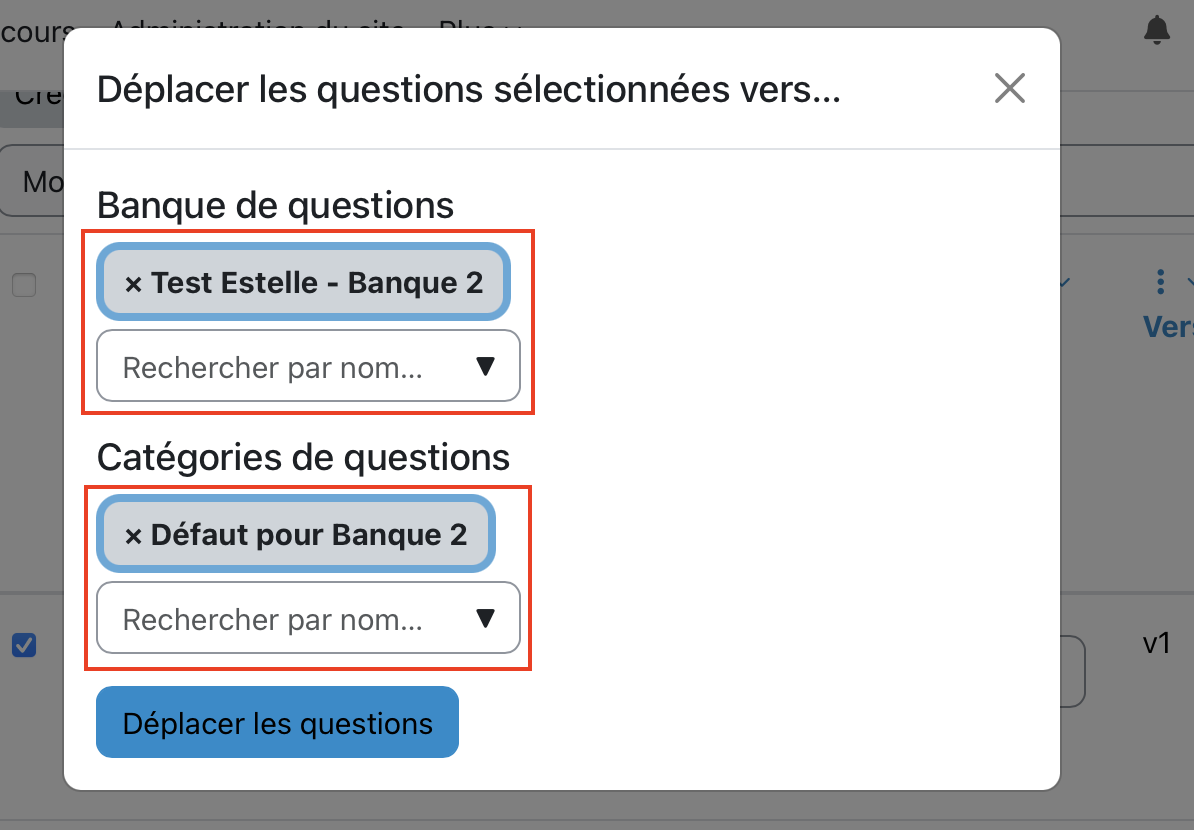Viewport: 1194px width, 830px height.
Task: Click the Banque de questions label
Action: (x=275, y=206)
